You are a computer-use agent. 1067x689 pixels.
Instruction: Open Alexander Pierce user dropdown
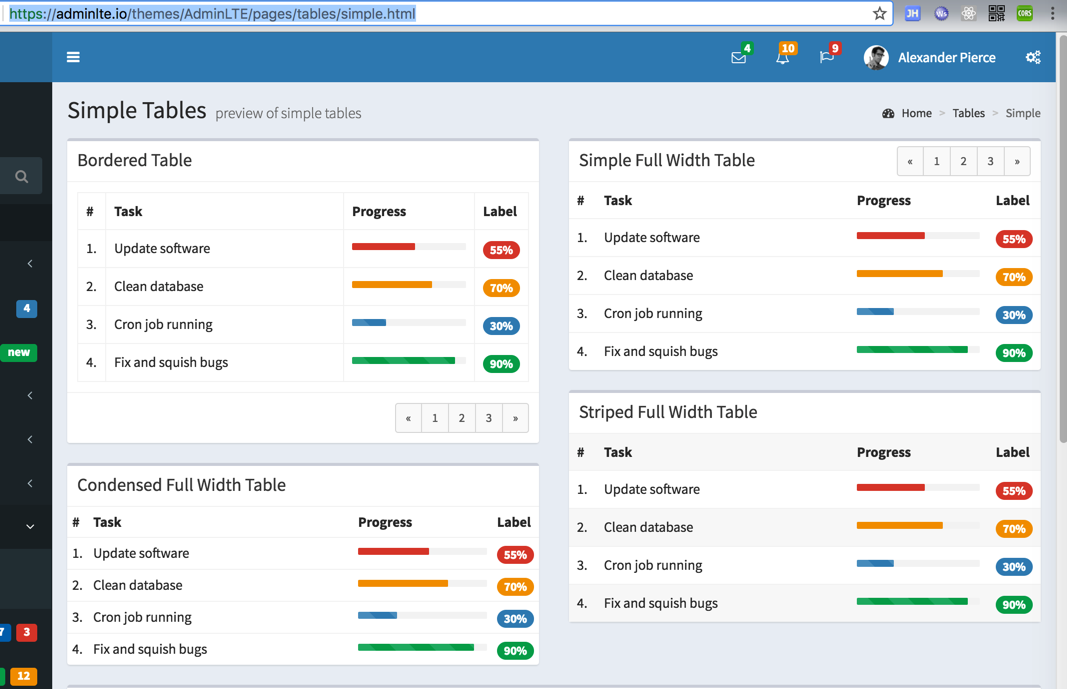pyautogui.click(x=930, y=58)
